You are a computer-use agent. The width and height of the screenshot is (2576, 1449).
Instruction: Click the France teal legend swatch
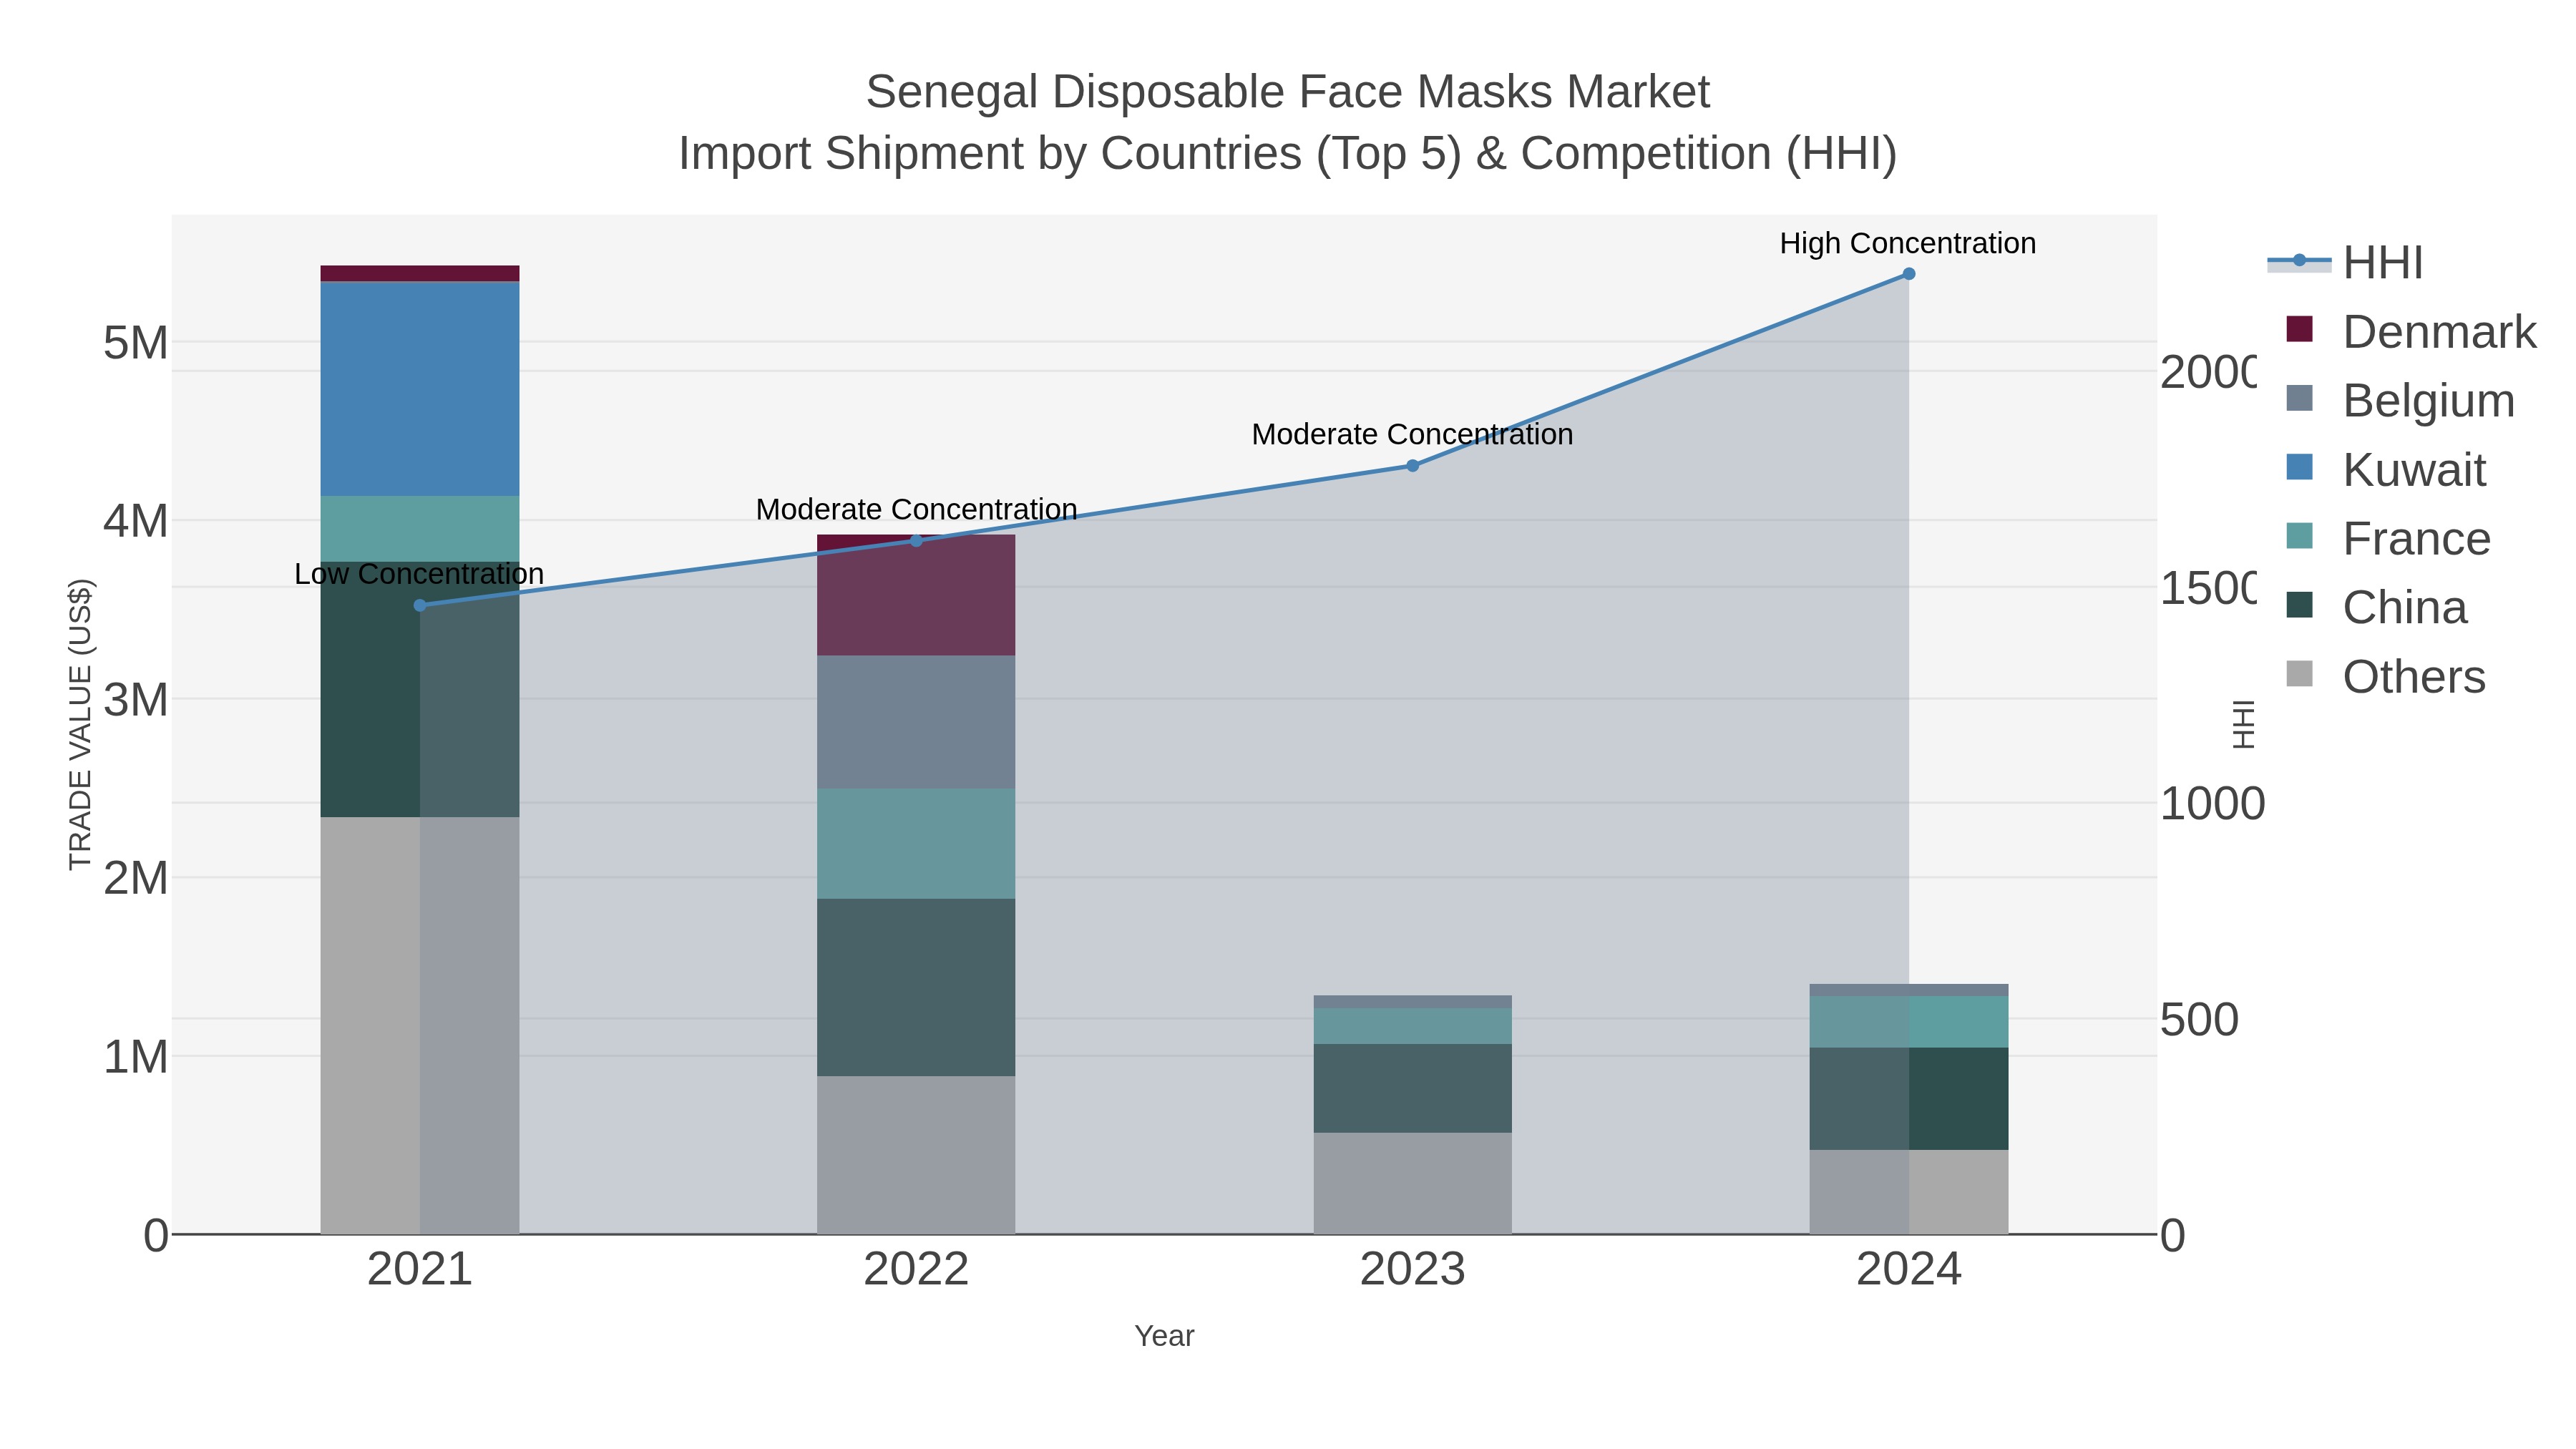click(x=2299, y=536)
